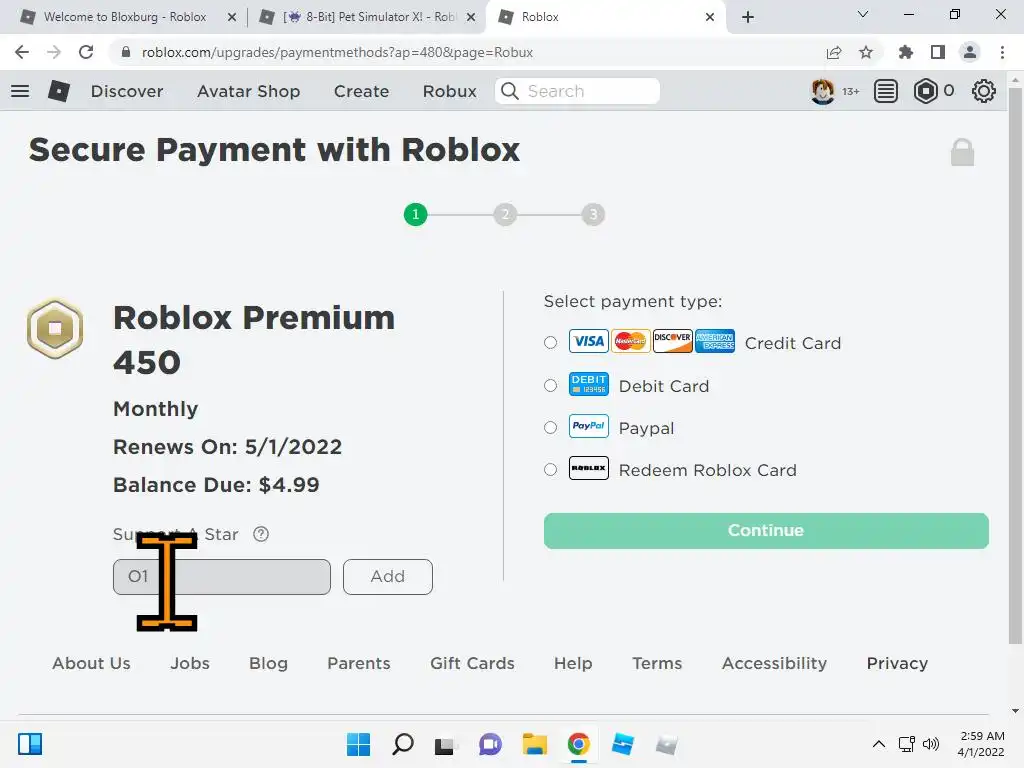Toggle the Chrome side panel icon
This screenshot has width=1024, height=768.
point(938,52)
